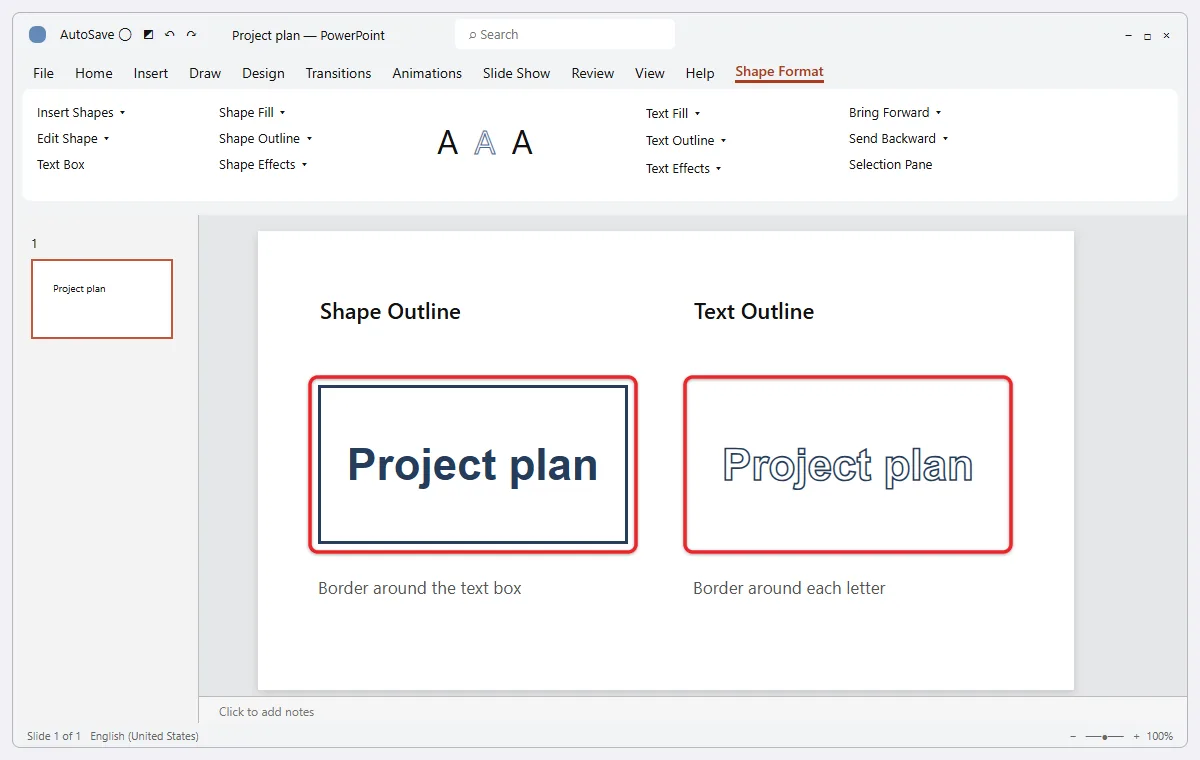Redo the last action
Viewport: 1200px width, 760px height.
click(191, 35)
